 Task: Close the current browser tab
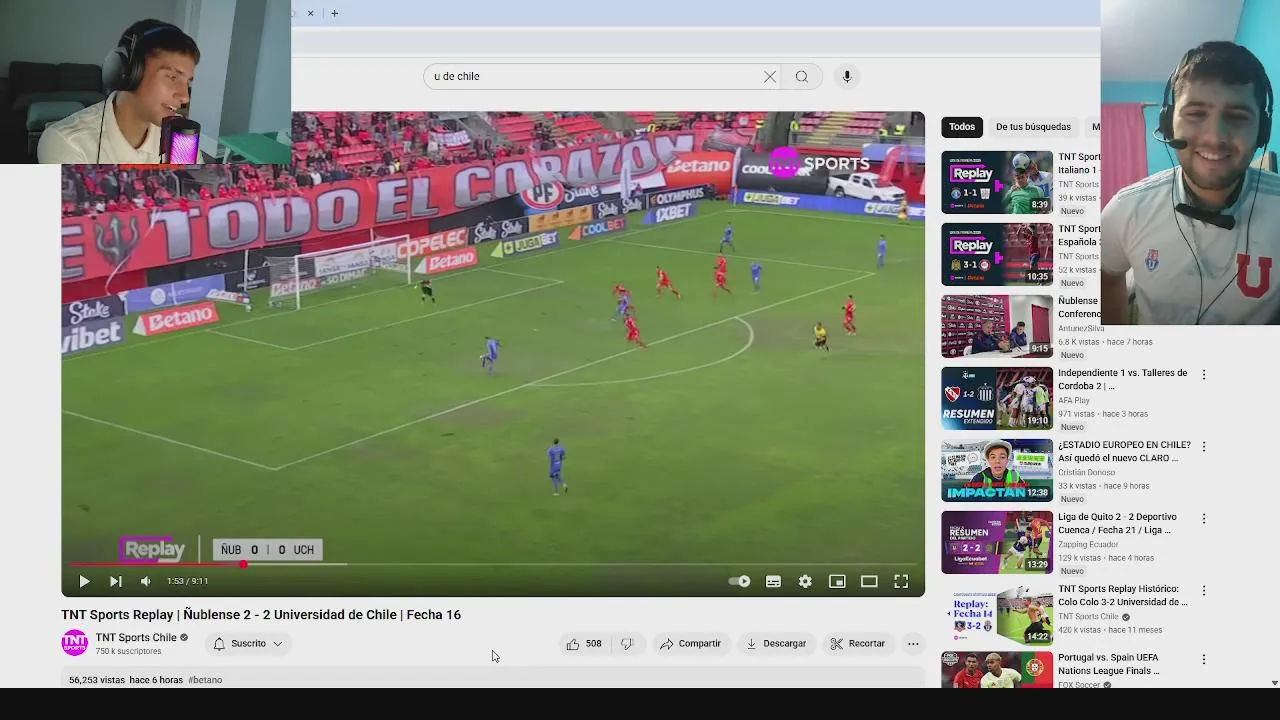pos(310,13)
